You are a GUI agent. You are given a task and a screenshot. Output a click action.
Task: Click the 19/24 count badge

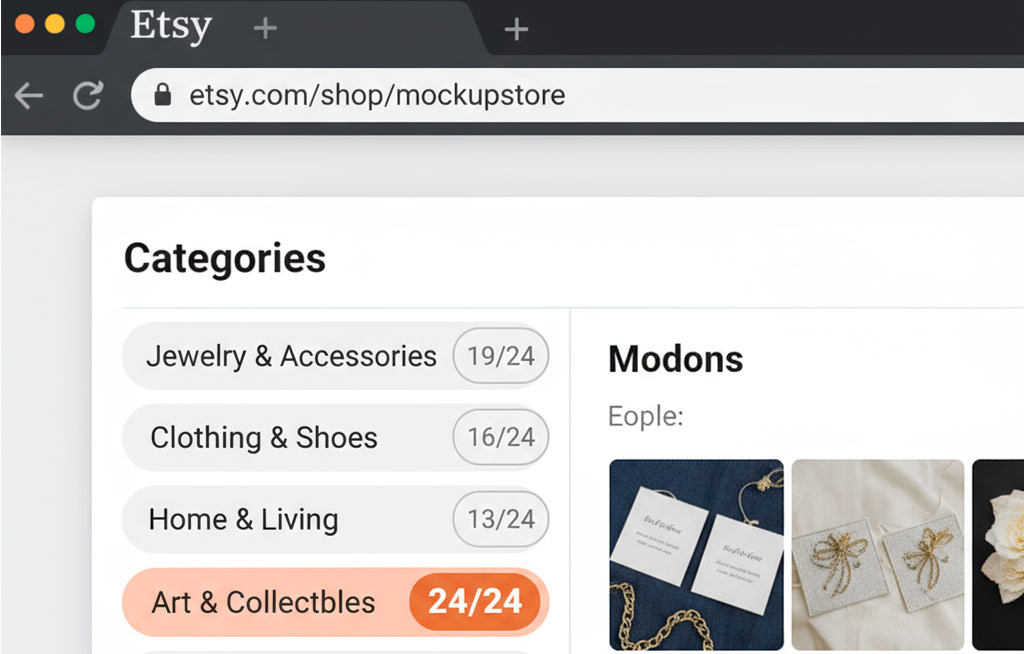(501, 356)
